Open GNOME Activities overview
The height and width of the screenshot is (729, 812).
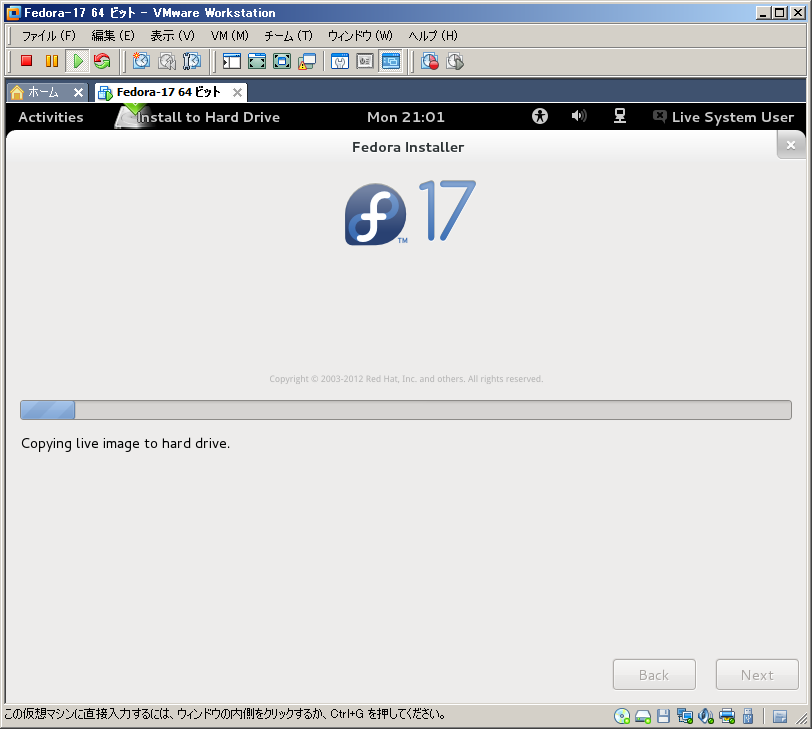[51, 117]
